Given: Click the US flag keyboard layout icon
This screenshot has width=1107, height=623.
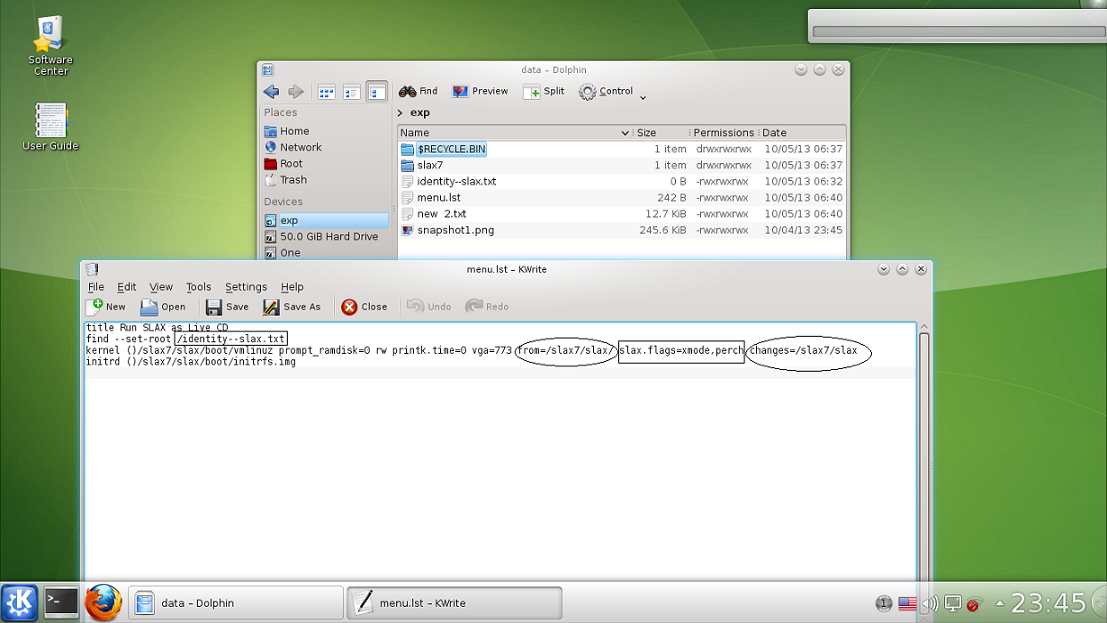Looking at the screenshot, I should pos(907,604).
